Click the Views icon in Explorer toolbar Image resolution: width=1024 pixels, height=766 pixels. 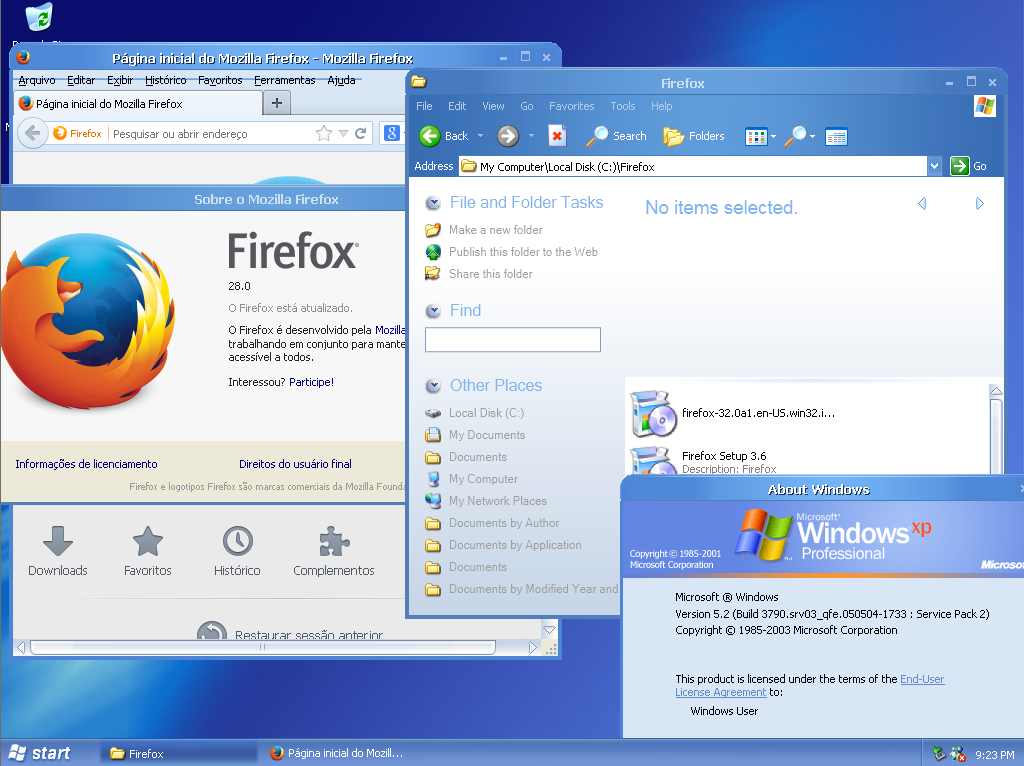point(756,136)
